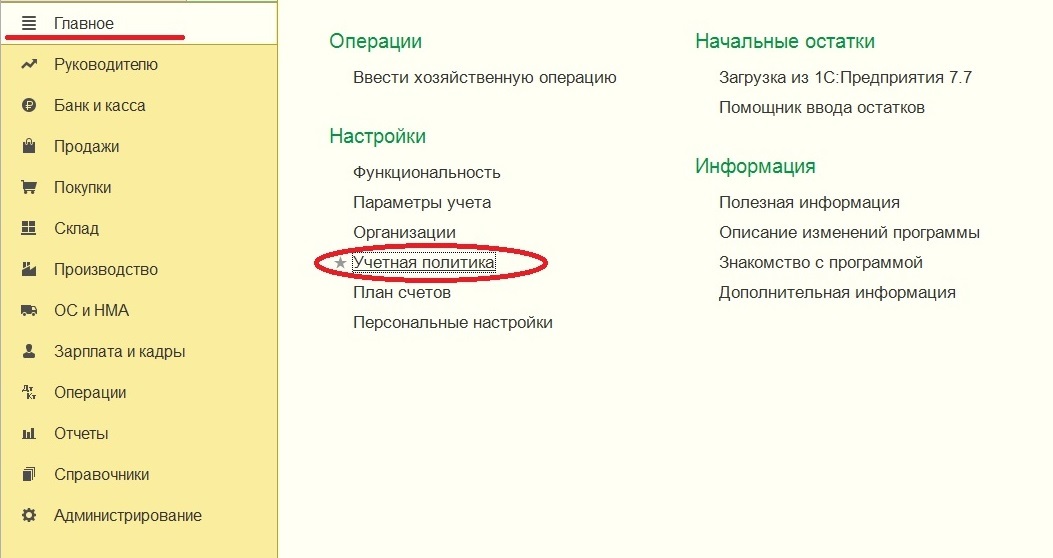
Task: Open Знакомство с программой link
Action: click(821, 263)
